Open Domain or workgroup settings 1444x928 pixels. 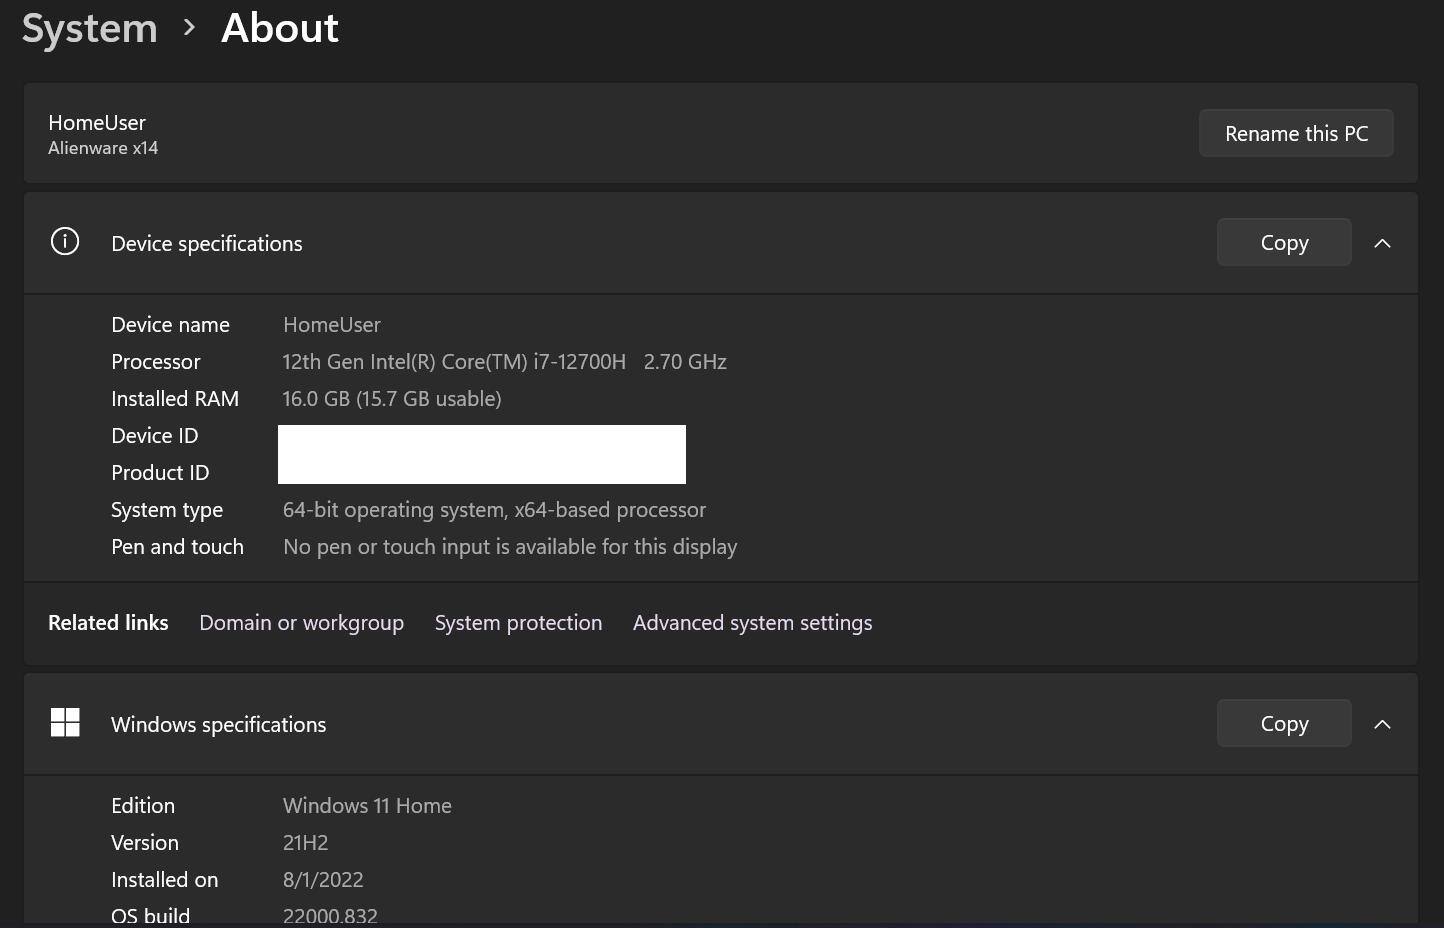pos(301,622)
